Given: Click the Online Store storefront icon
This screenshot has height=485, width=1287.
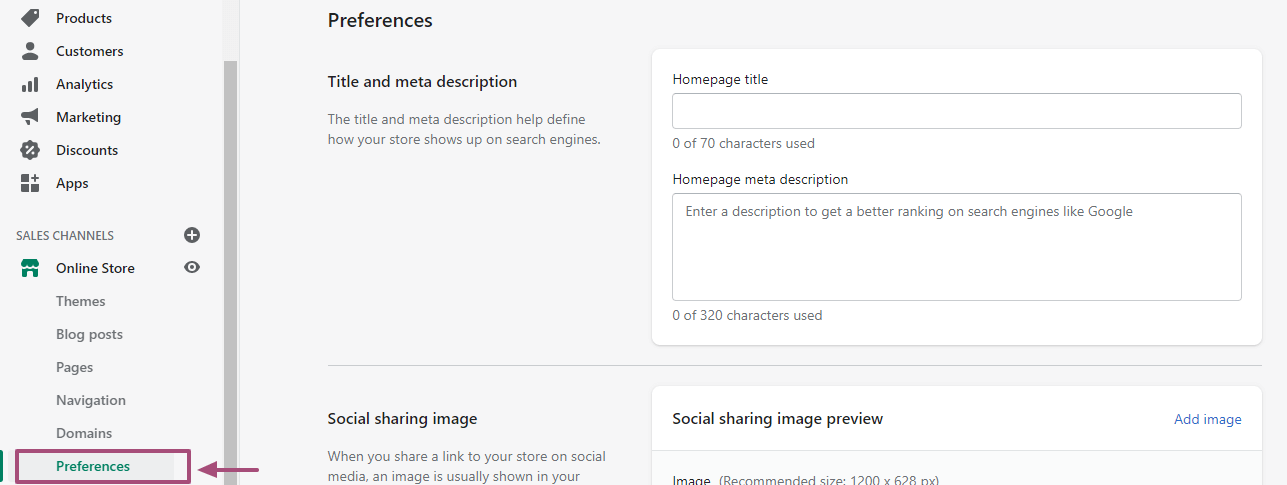Looking at the screenshot, I should pyautogui.click(x=30, y=268).
